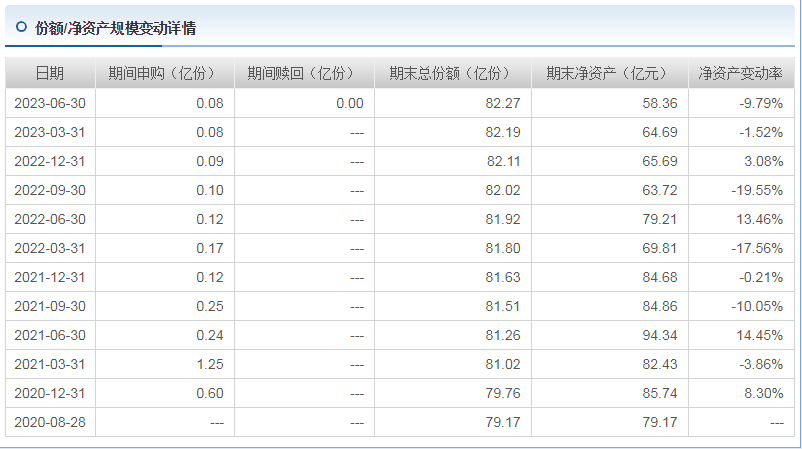Click net assets value 63.72

click(660, 190)
